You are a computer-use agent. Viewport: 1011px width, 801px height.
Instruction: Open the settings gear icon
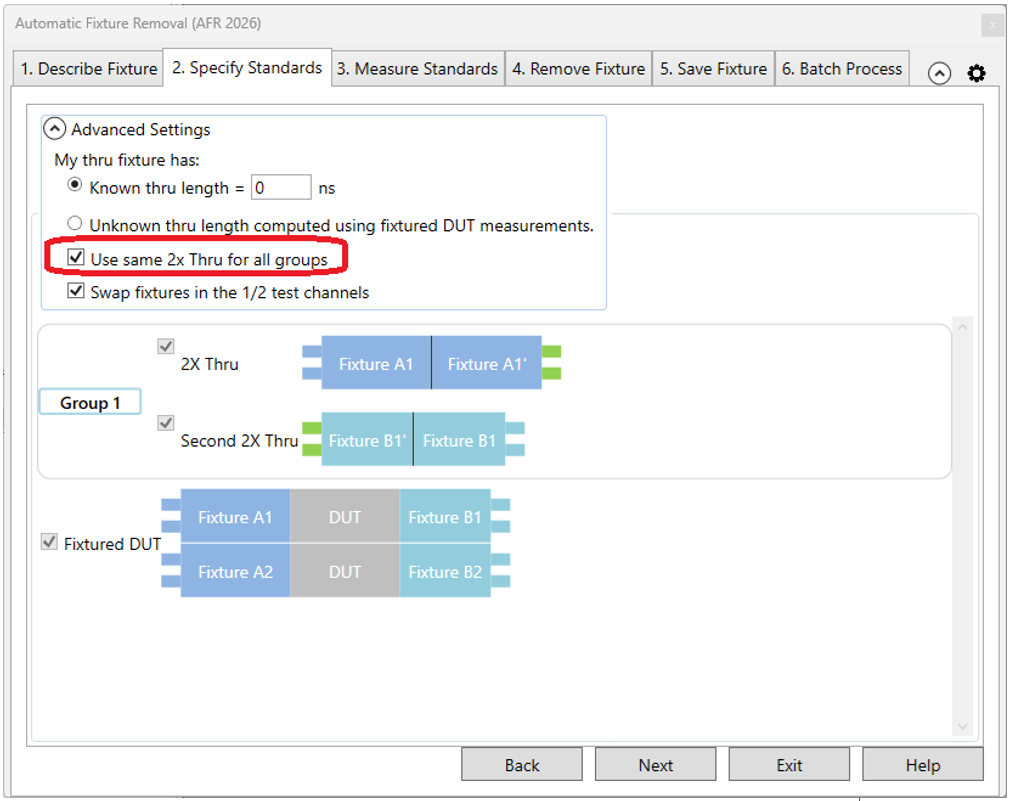pyautogui.click(x=976, y=73)
